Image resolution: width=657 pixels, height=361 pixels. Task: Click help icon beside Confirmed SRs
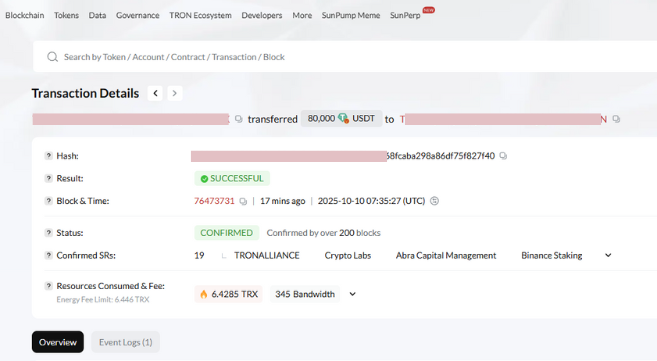(x=49, y=255)
